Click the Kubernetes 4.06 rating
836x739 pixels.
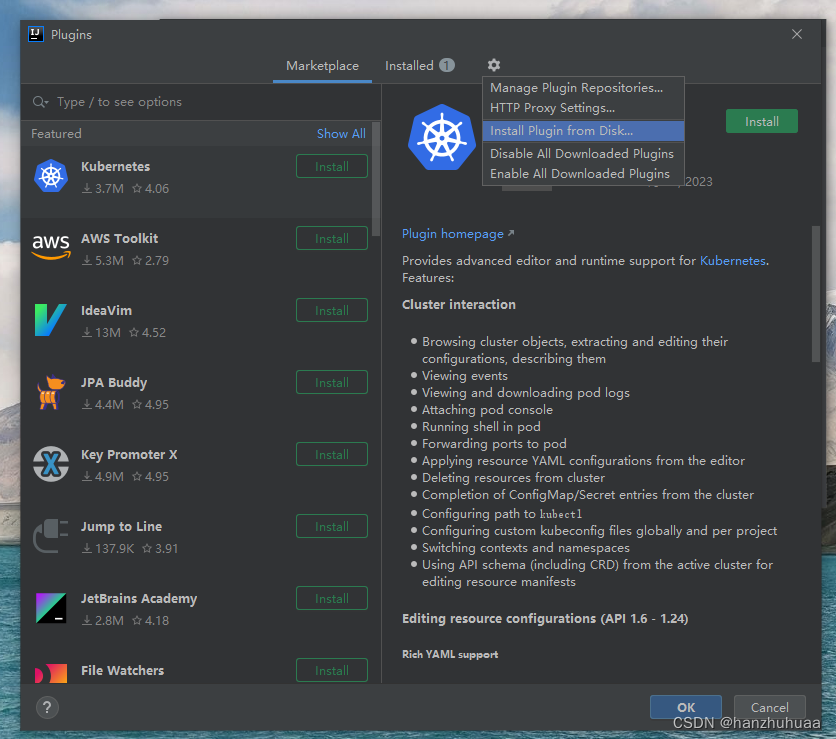pyautogui.click(x=150, y=189)
